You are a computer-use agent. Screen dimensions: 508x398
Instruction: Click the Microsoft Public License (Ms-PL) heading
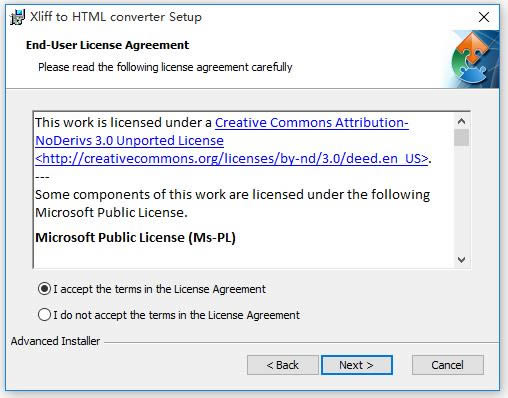[x=136, y=238]
